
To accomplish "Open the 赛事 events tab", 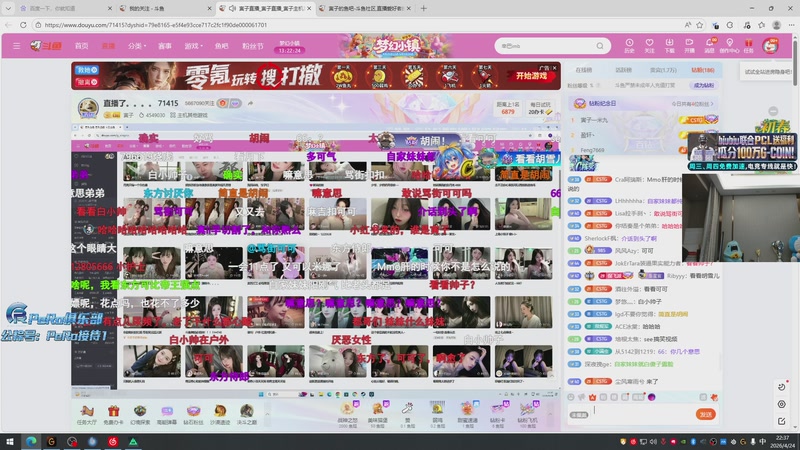I will point(164,46).
